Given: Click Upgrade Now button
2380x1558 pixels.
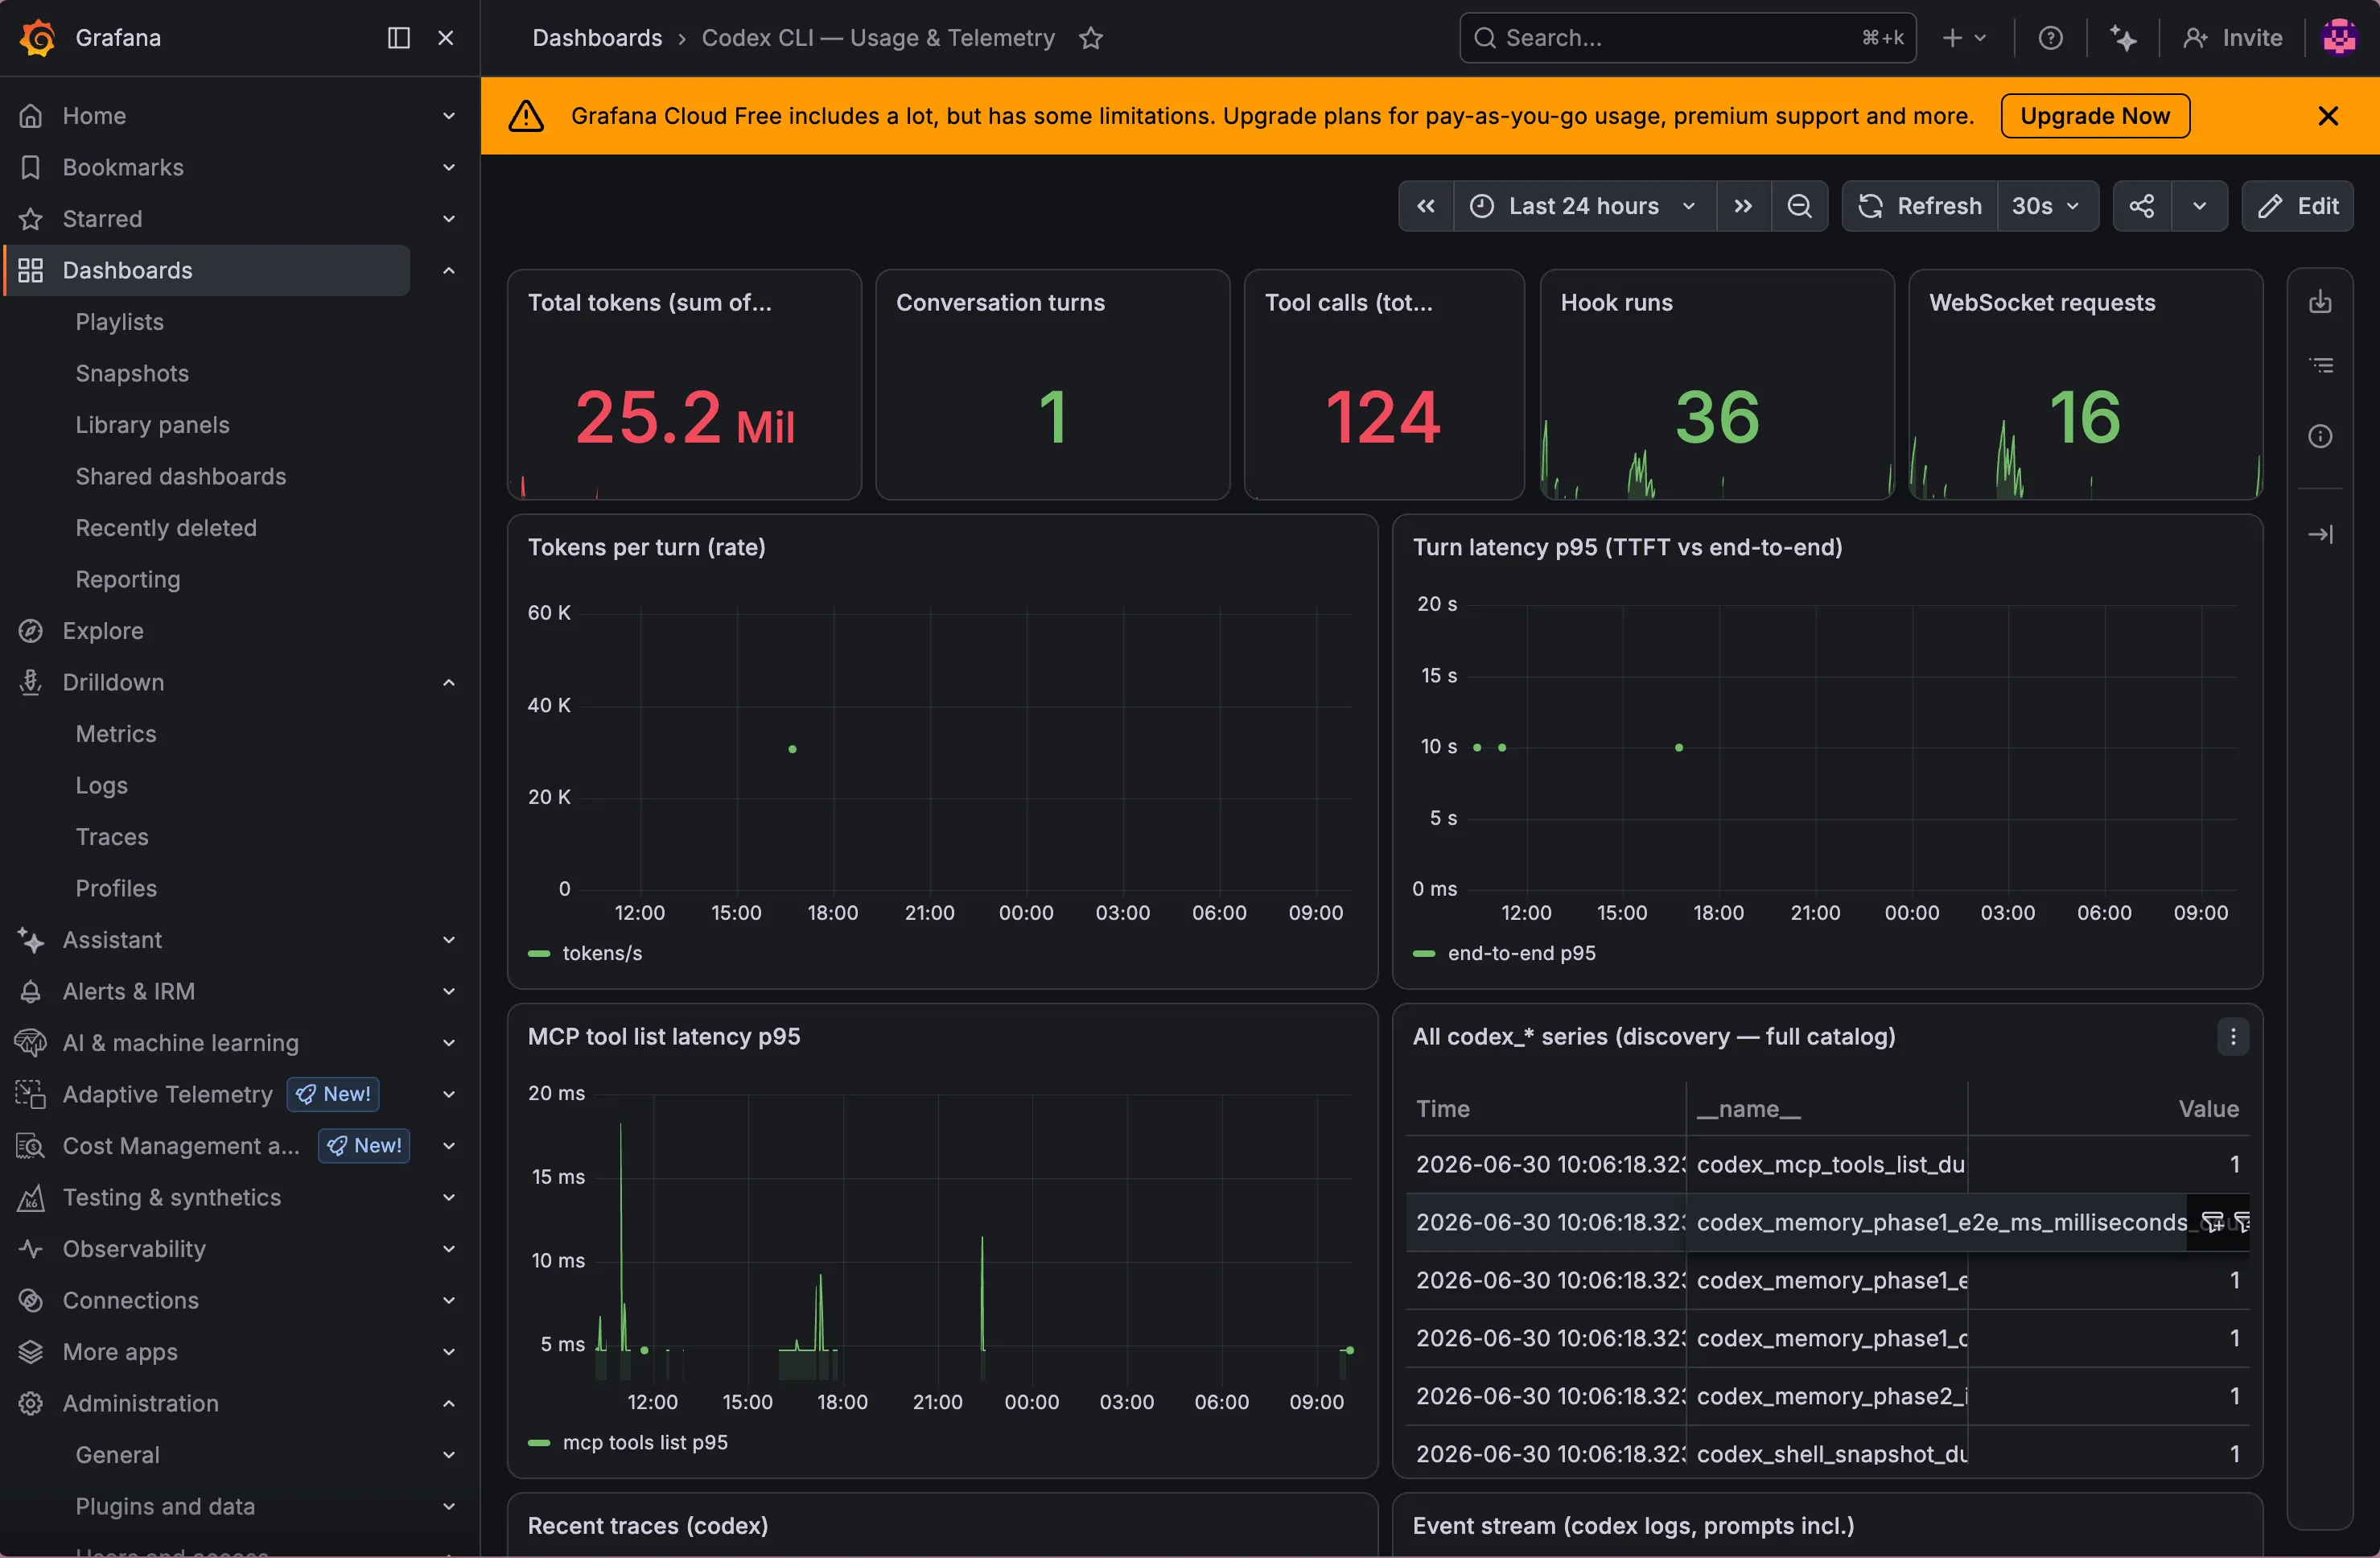Looking at the screenshot, I should click(x=2094, y=116).
